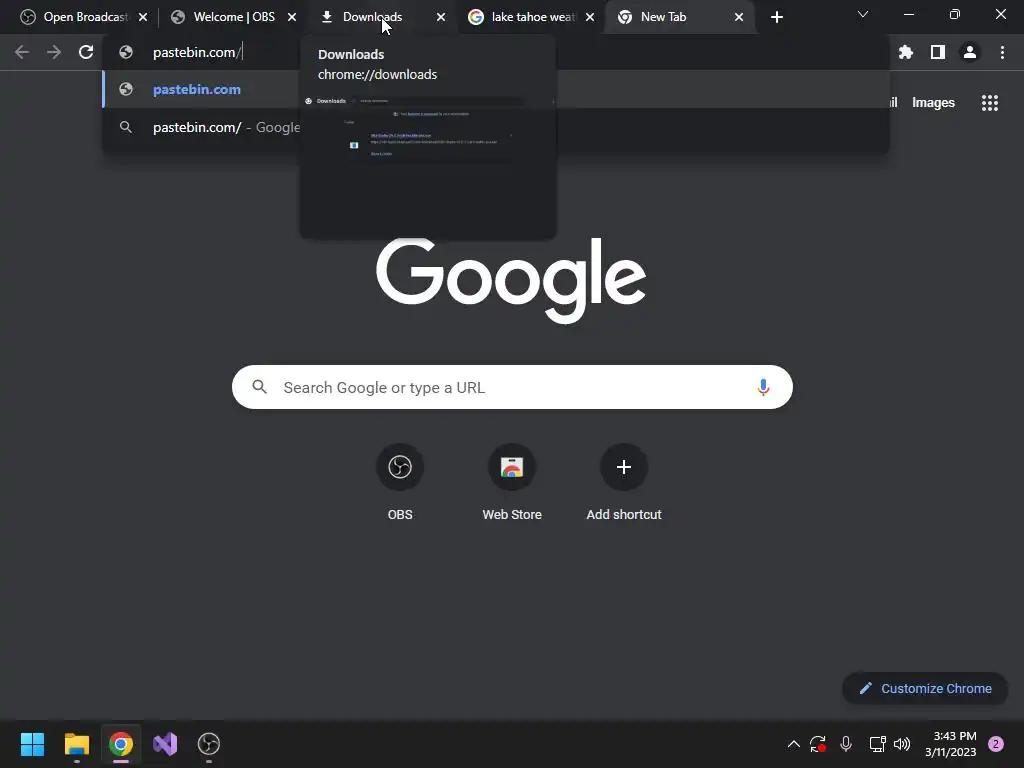Go back to previous page
The width and height of the screenshot is (1024, 768).
click(22, 52)
